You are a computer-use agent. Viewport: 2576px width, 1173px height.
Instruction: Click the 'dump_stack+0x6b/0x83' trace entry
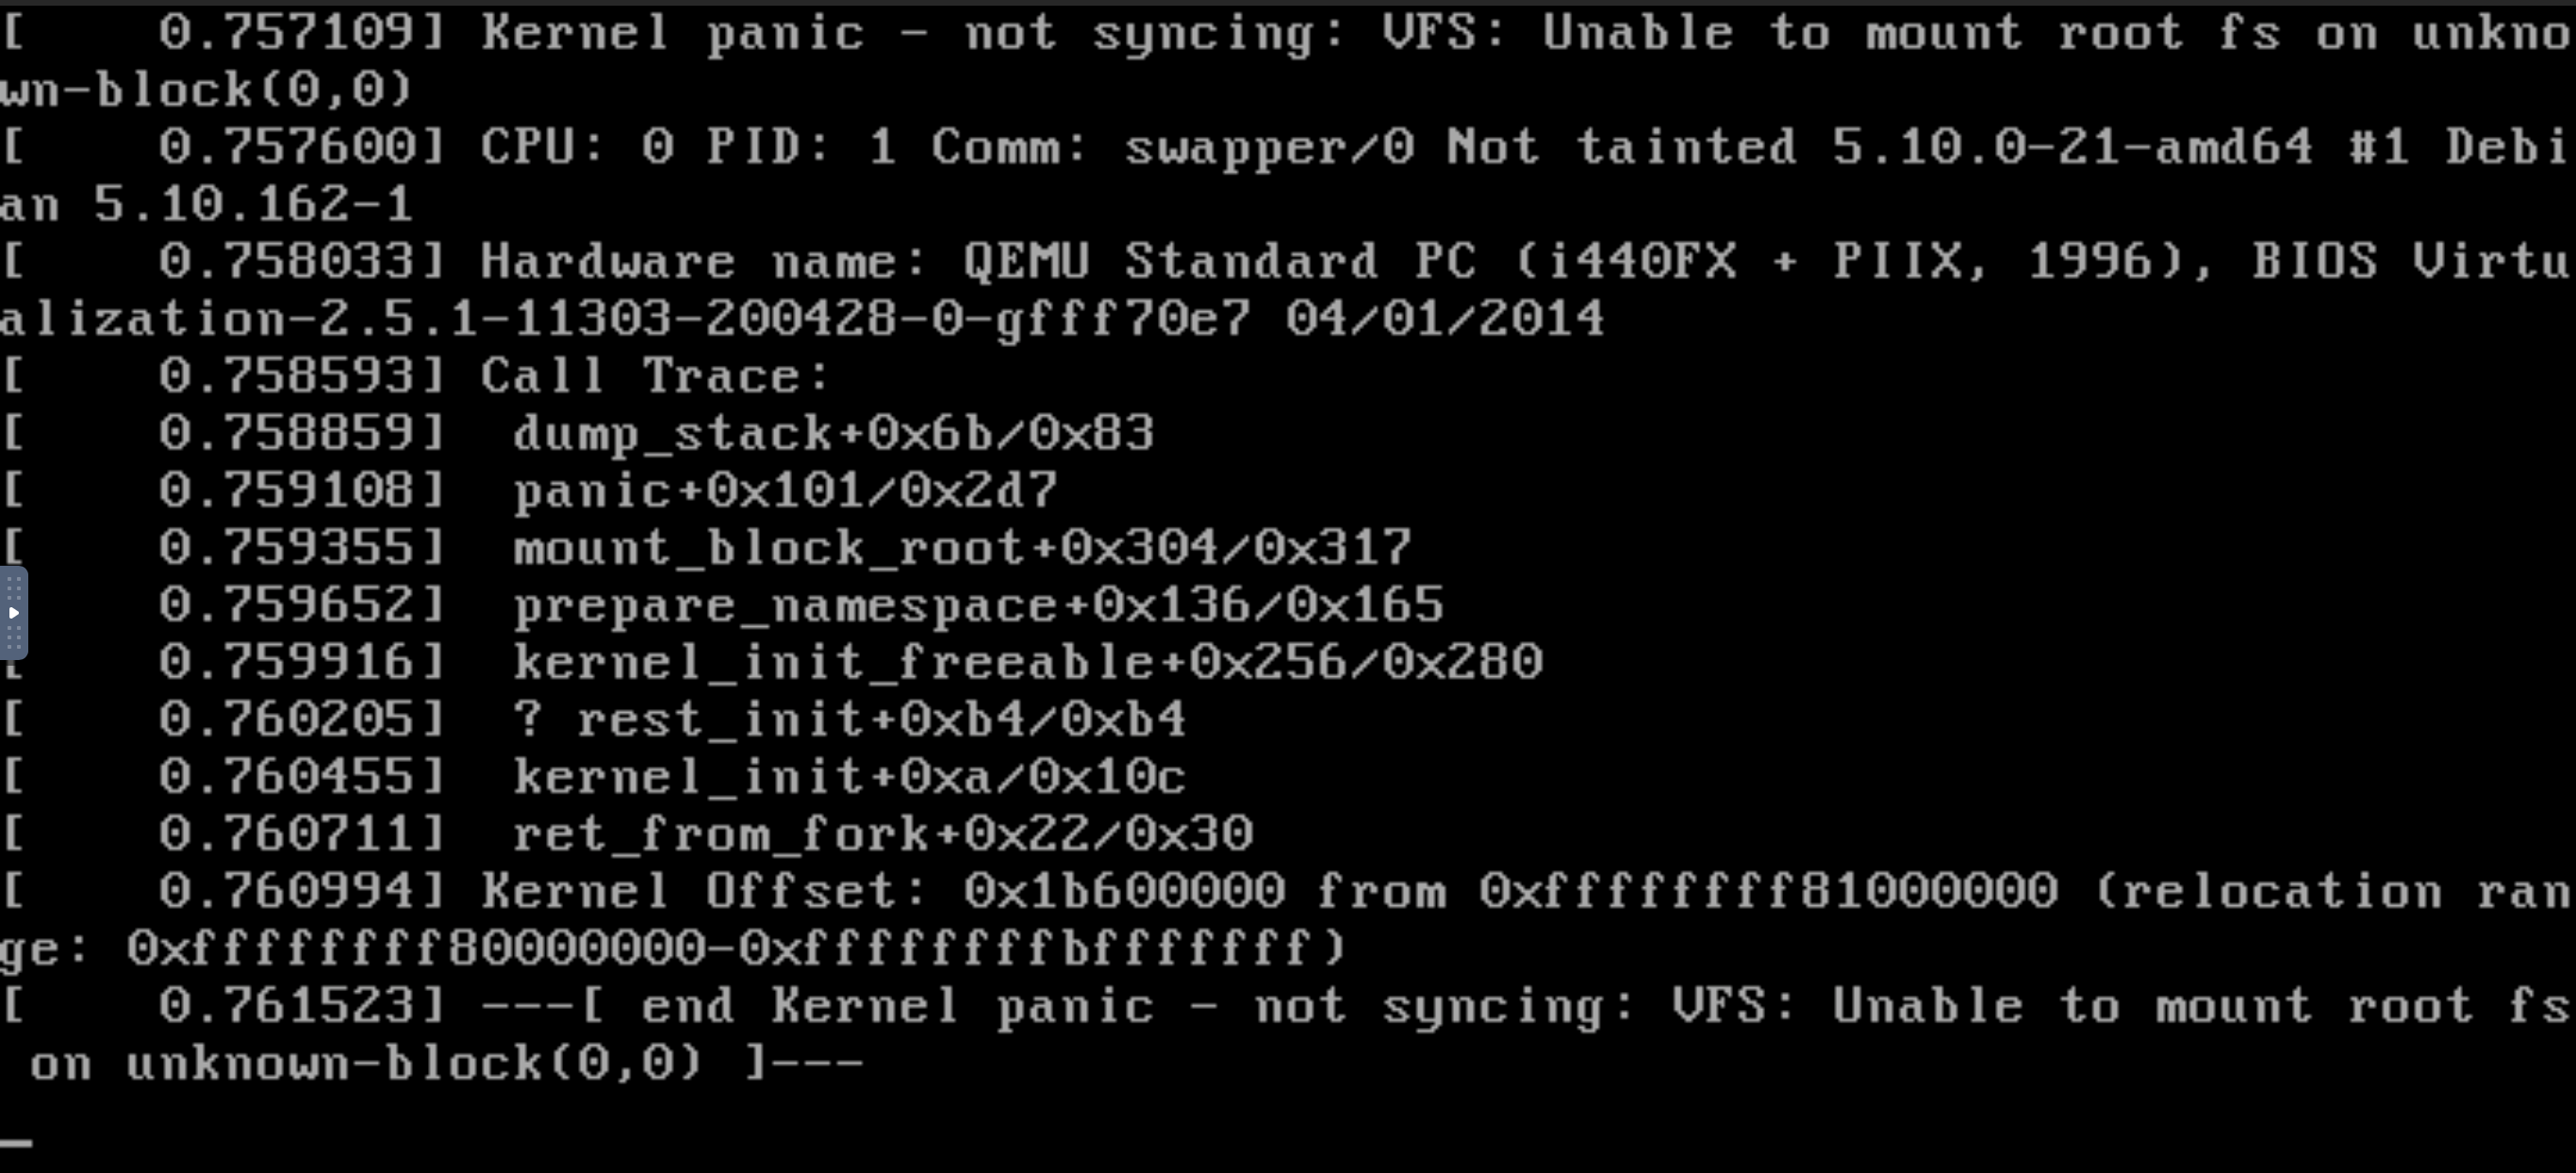pos(833,434)
